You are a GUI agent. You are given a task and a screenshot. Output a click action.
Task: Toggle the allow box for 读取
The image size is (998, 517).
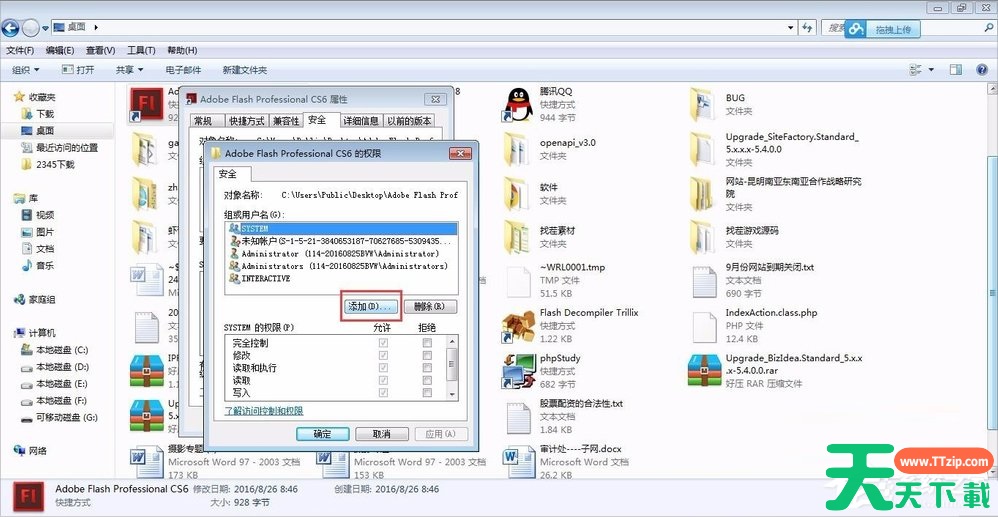pos(383,380)
